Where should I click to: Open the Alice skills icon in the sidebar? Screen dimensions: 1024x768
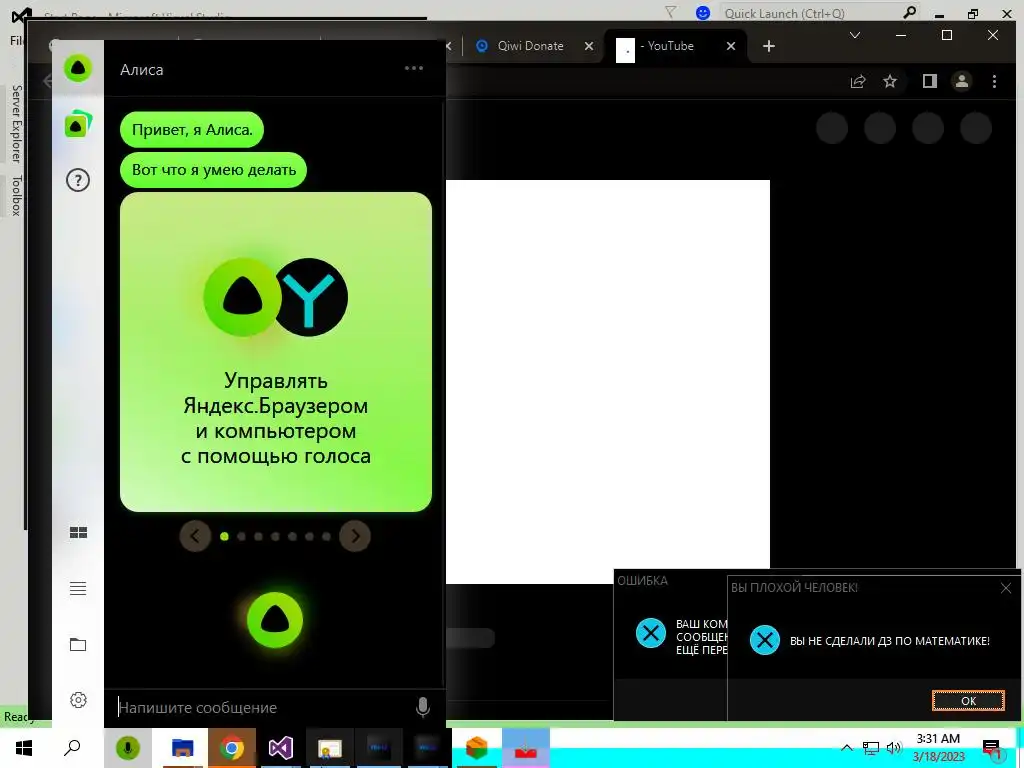[78, 124]
